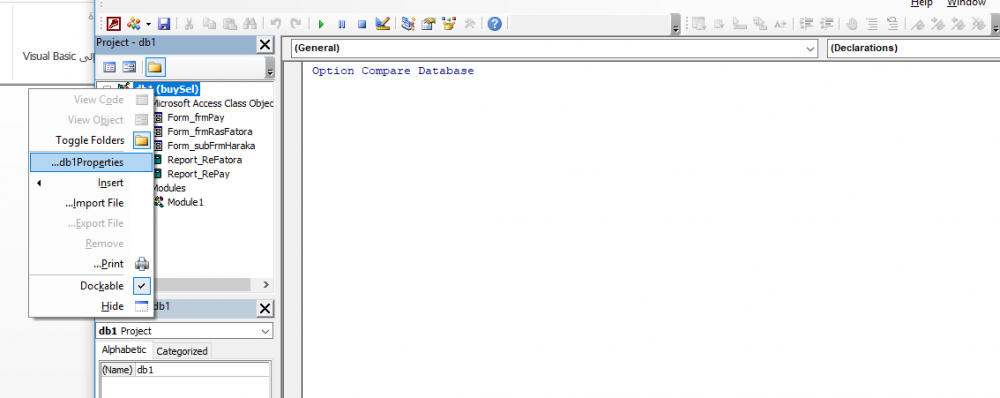1000x398 pixels.
Task: Toggle Folders icon in Project panel toolbar
Action: [155, 67]
